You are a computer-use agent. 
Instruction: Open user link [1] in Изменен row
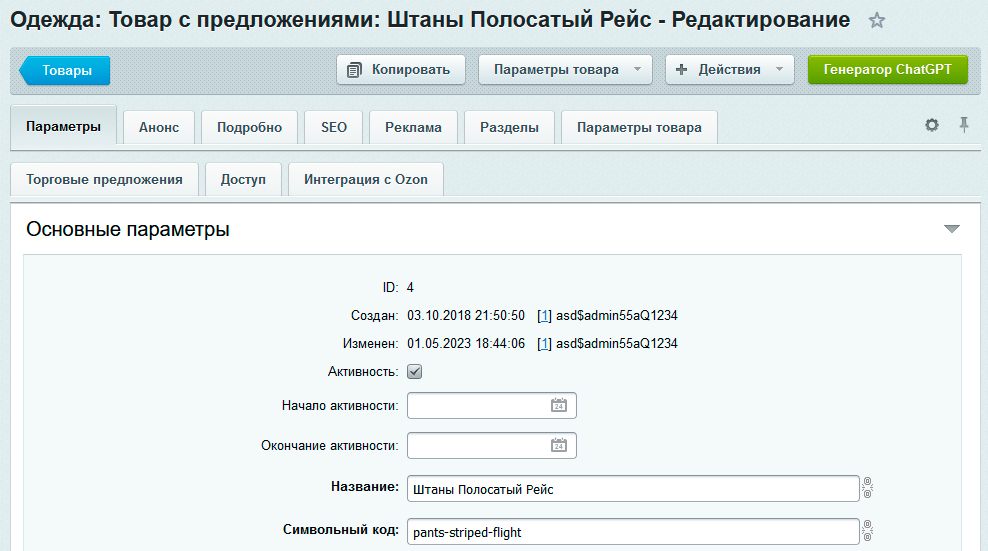tap(544, 344)
